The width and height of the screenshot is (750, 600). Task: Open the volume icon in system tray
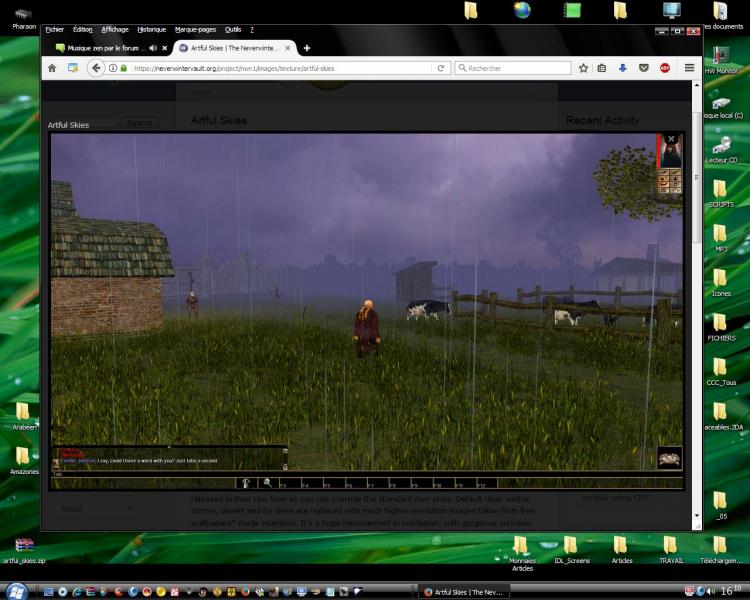point(711,591)
